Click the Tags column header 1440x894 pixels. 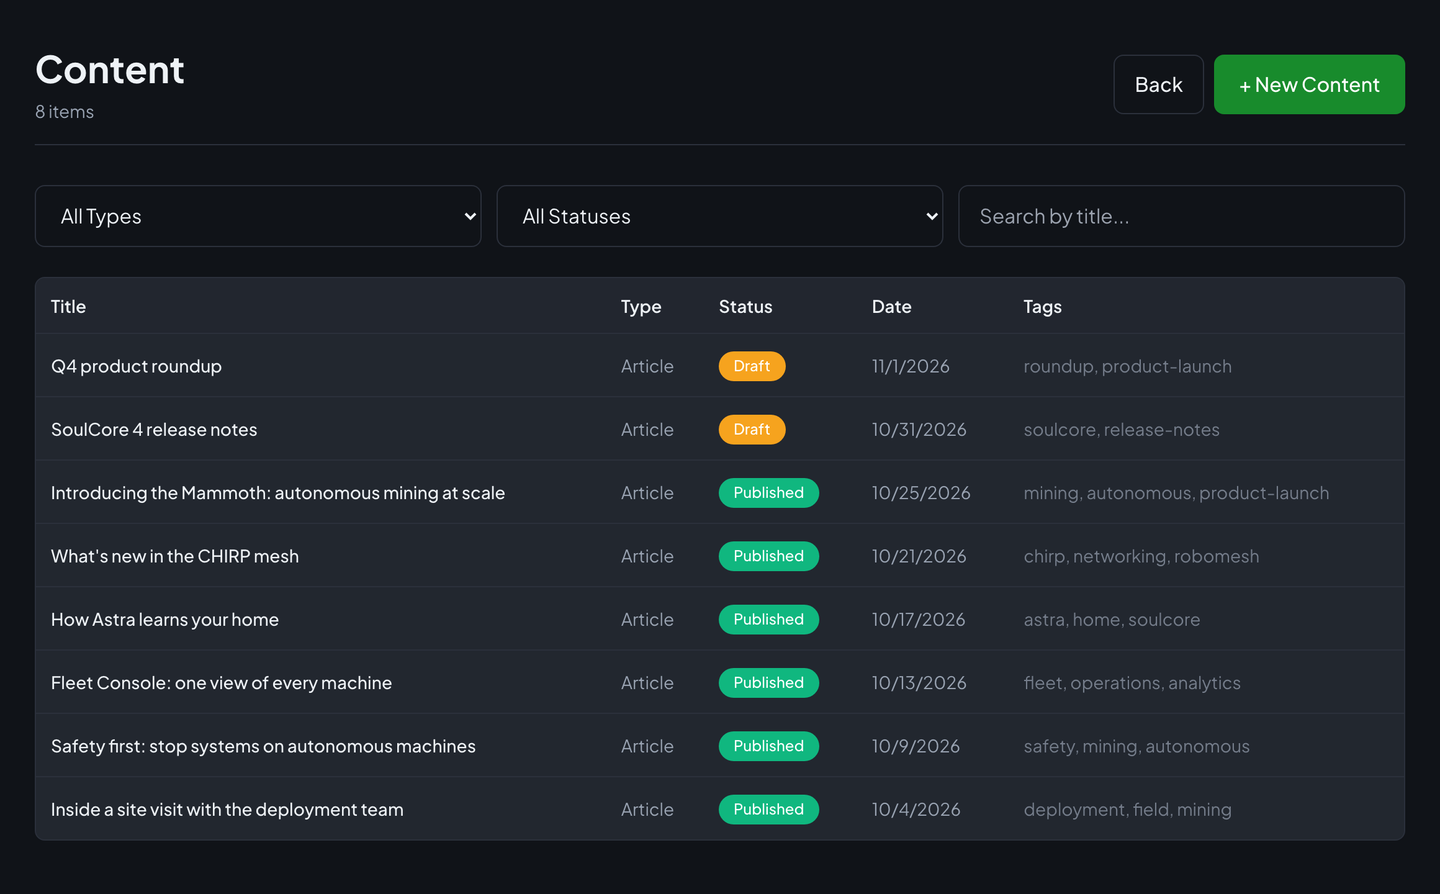click(1042, 307)
